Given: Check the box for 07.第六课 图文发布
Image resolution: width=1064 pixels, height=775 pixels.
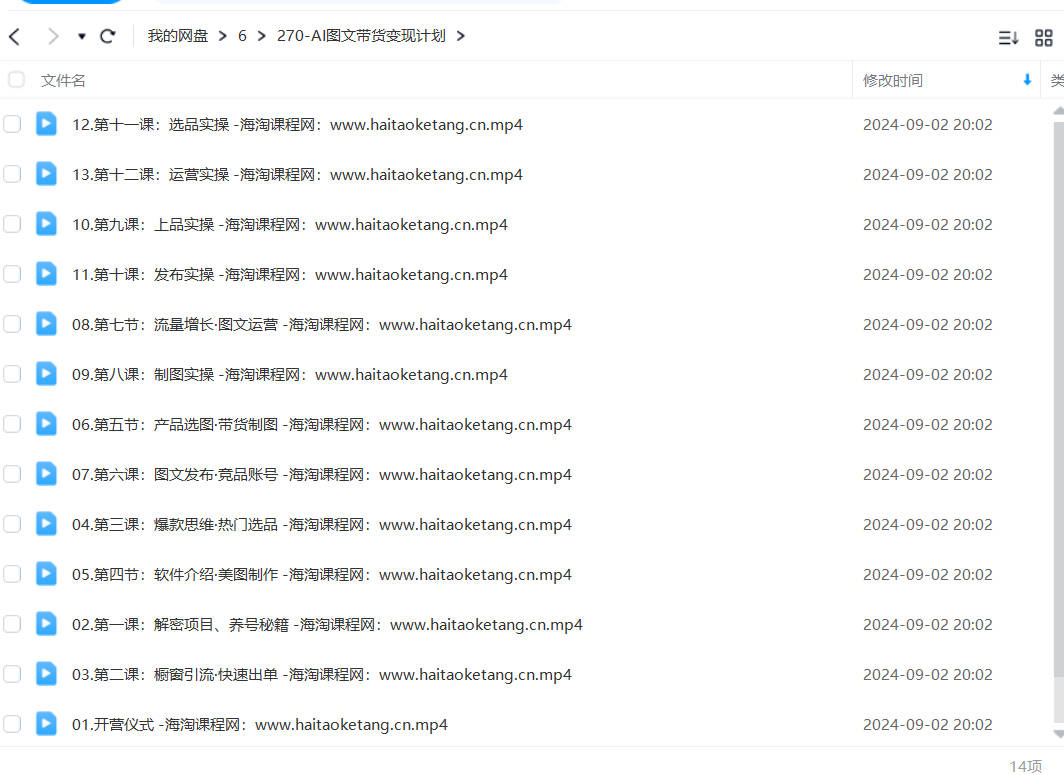Looking at the screenshot, I should click(12, 474).
